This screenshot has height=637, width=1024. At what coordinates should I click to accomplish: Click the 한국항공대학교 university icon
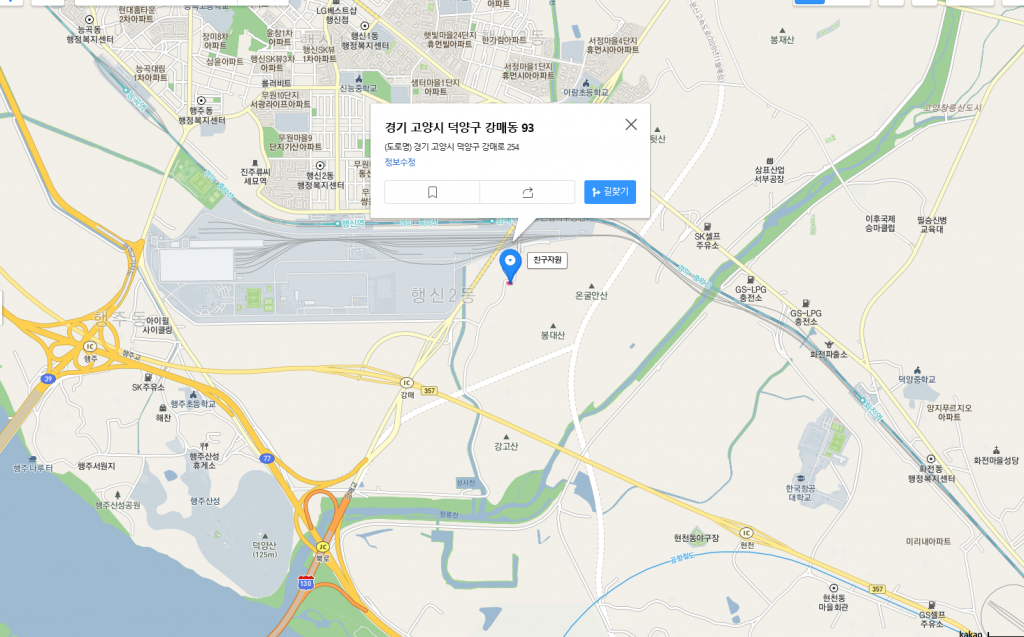[800, 478]
